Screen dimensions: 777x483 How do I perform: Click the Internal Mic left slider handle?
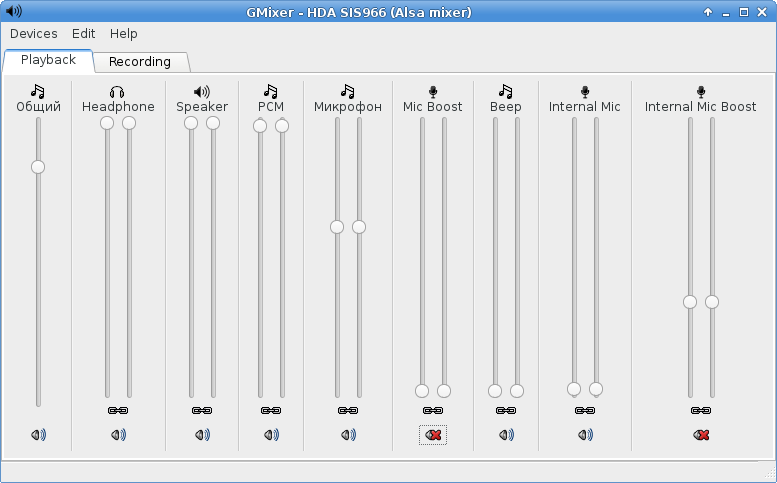pyautogui.click(x=574, y=389)
